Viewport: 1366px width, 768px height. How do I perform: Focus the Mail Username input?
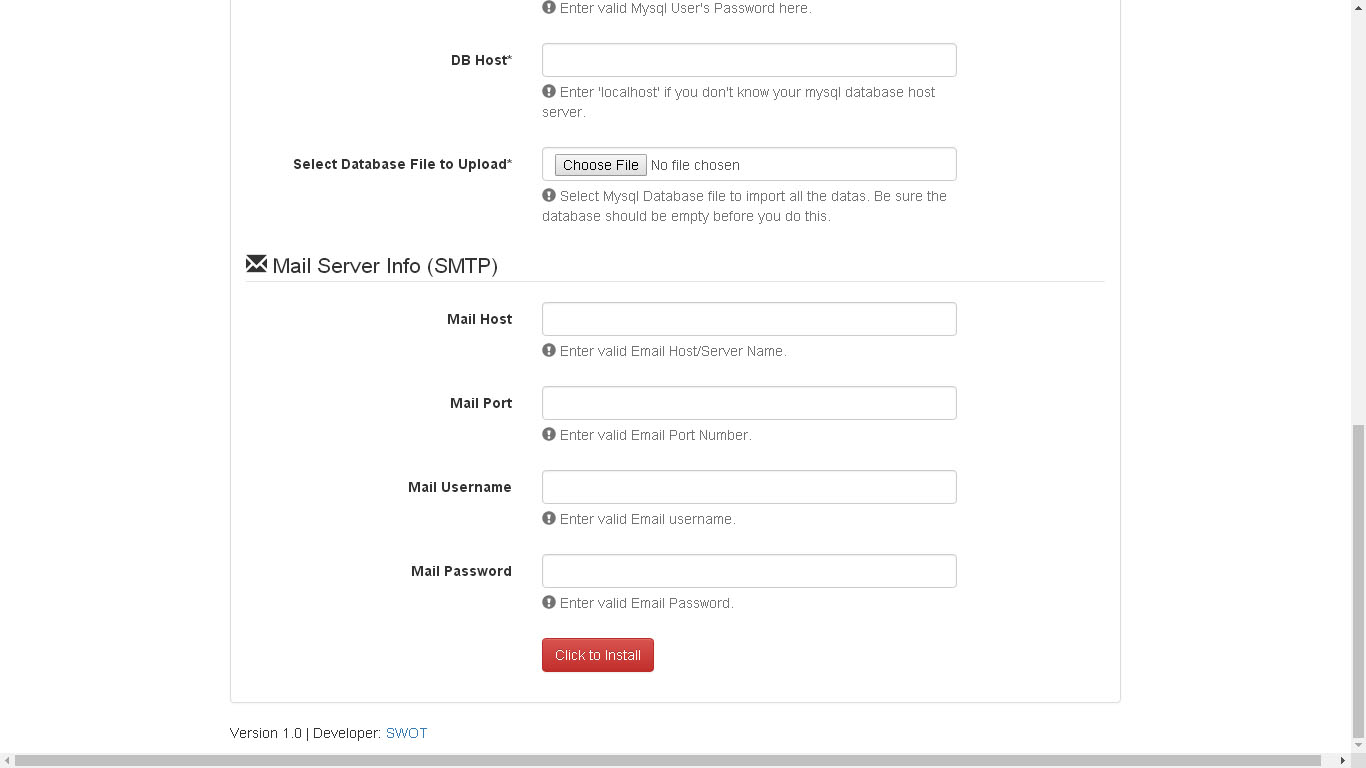[749, 487]
